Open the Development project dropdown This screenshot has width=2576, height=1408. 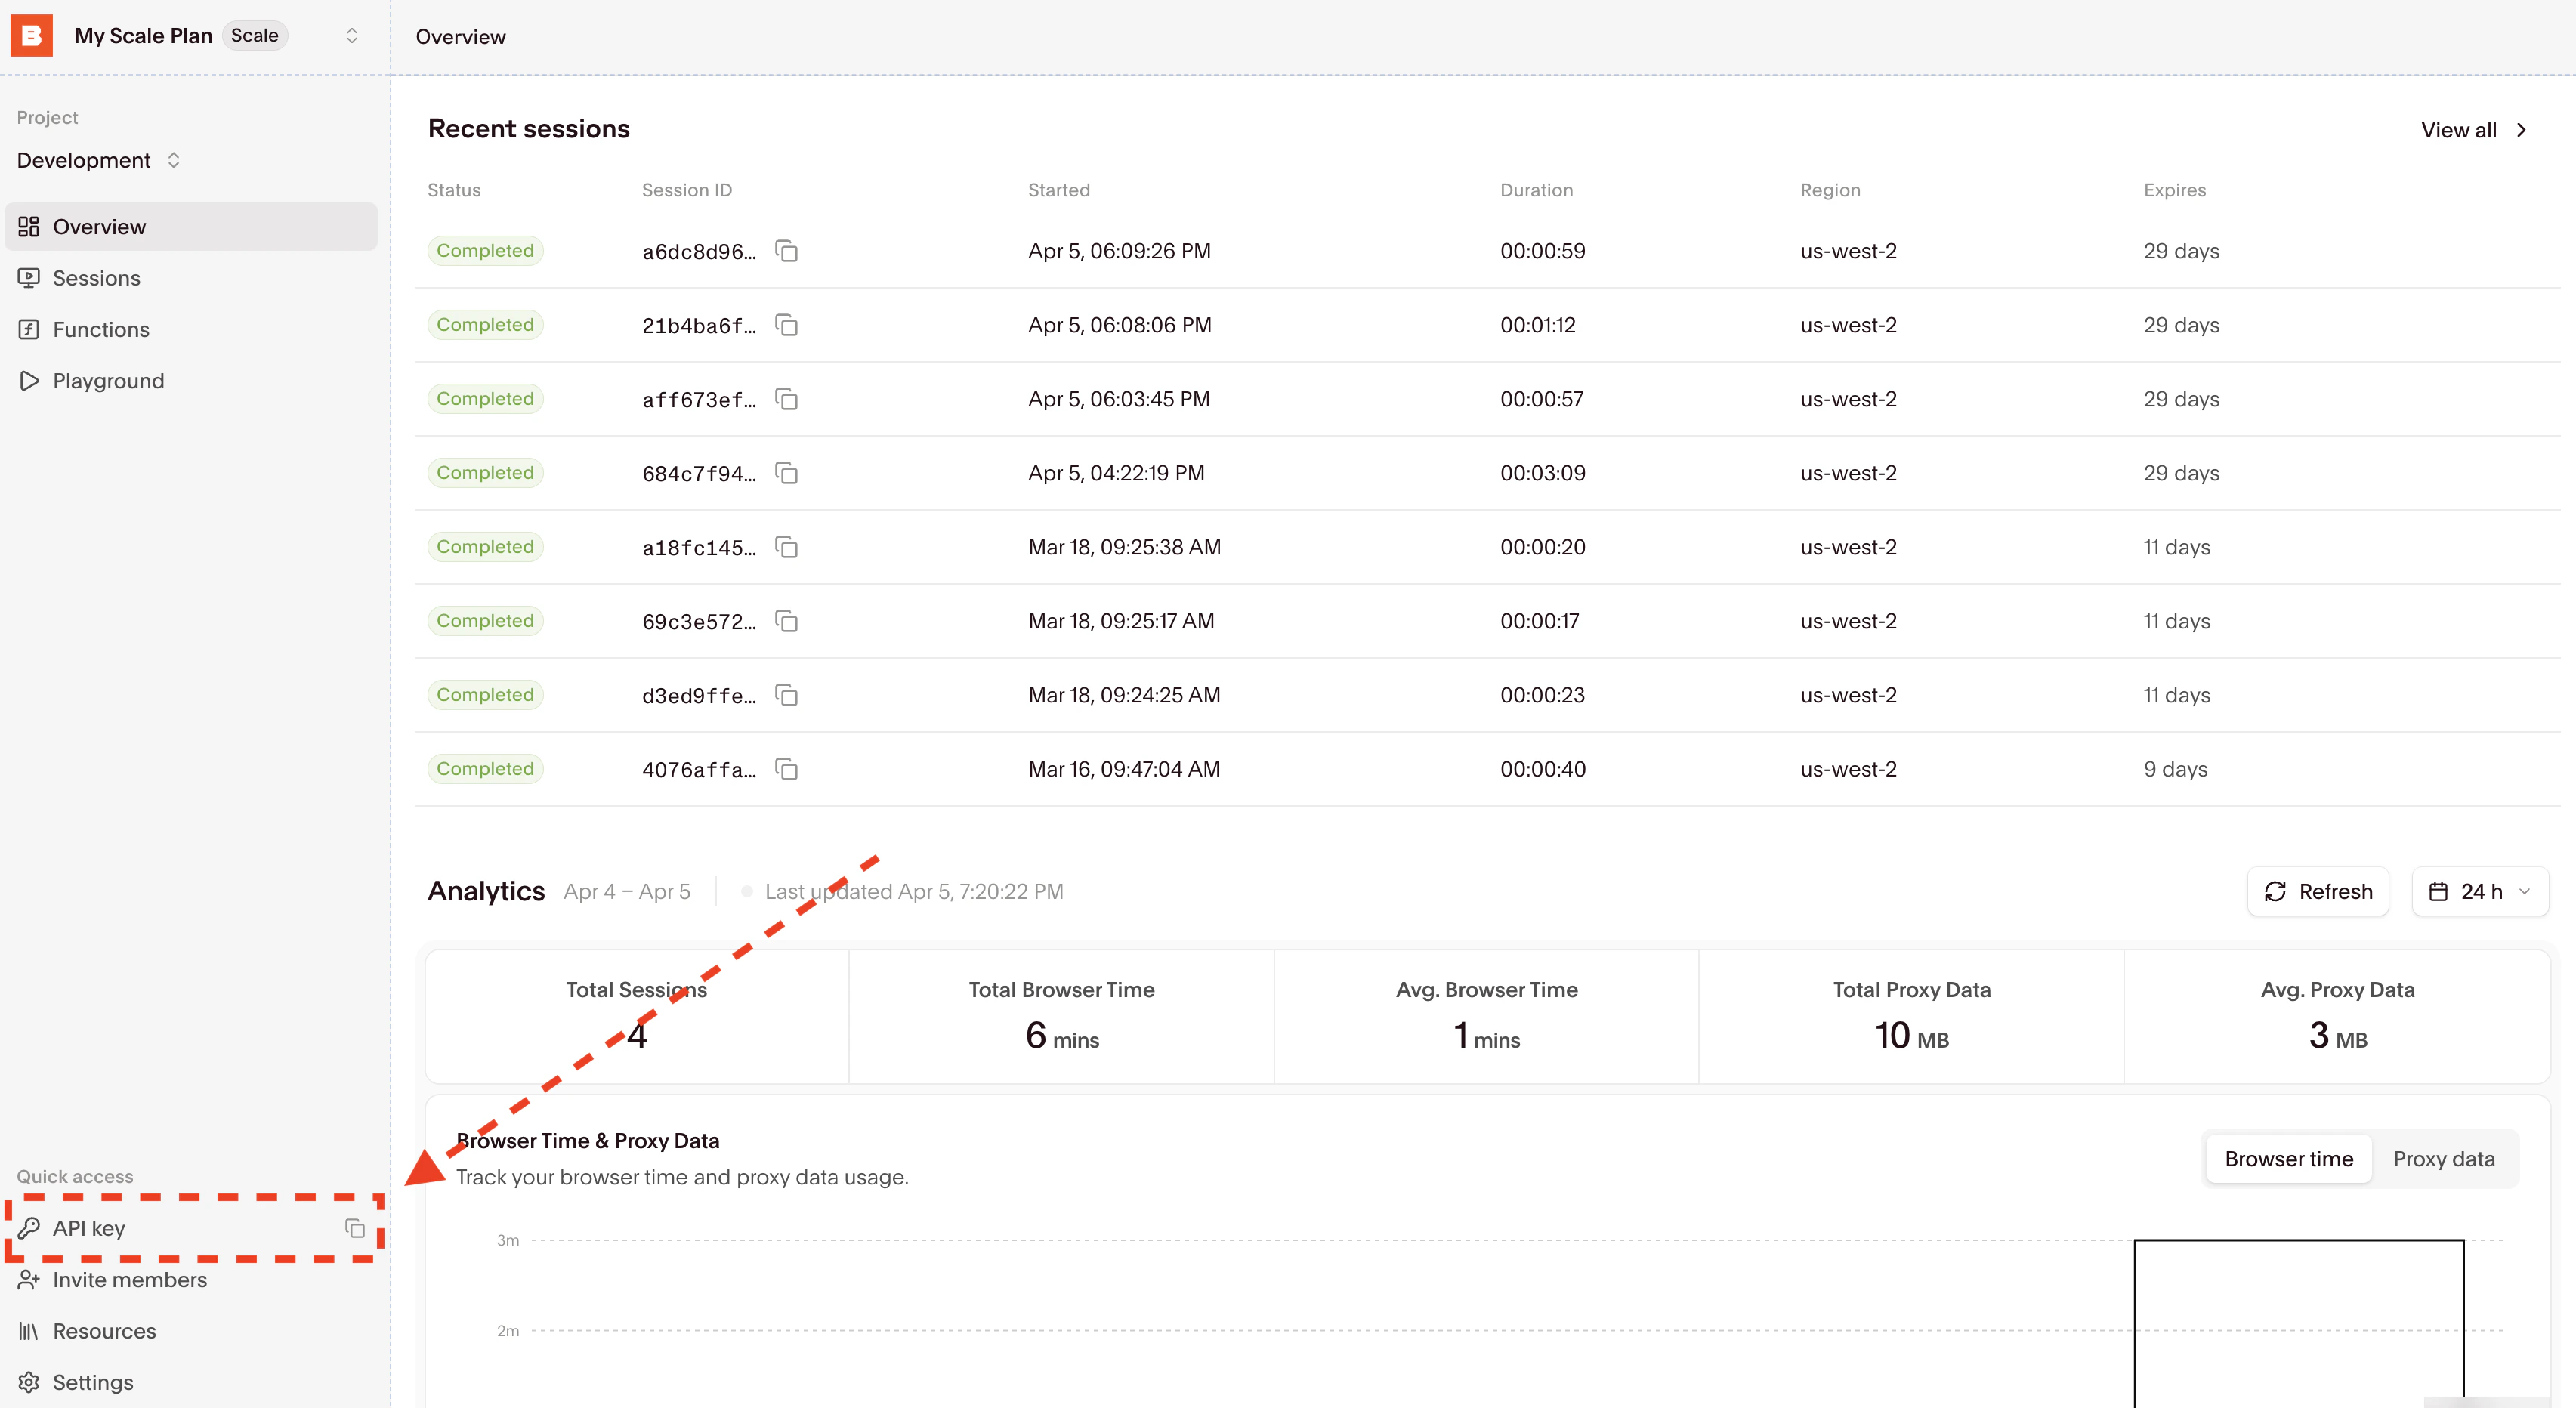tap(98, 160)
